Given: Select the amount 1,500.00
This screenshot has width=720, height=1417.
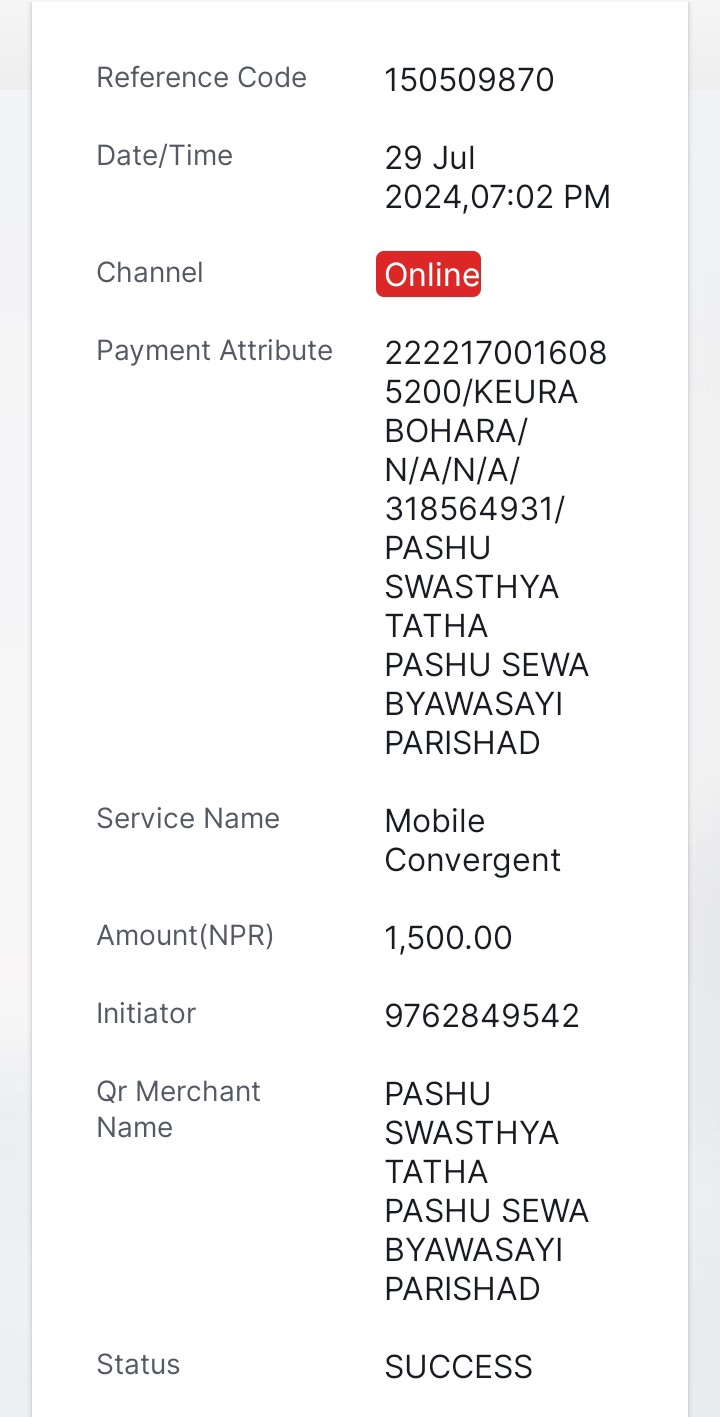Looking at the screenshot, I should [x=448, y=938].
